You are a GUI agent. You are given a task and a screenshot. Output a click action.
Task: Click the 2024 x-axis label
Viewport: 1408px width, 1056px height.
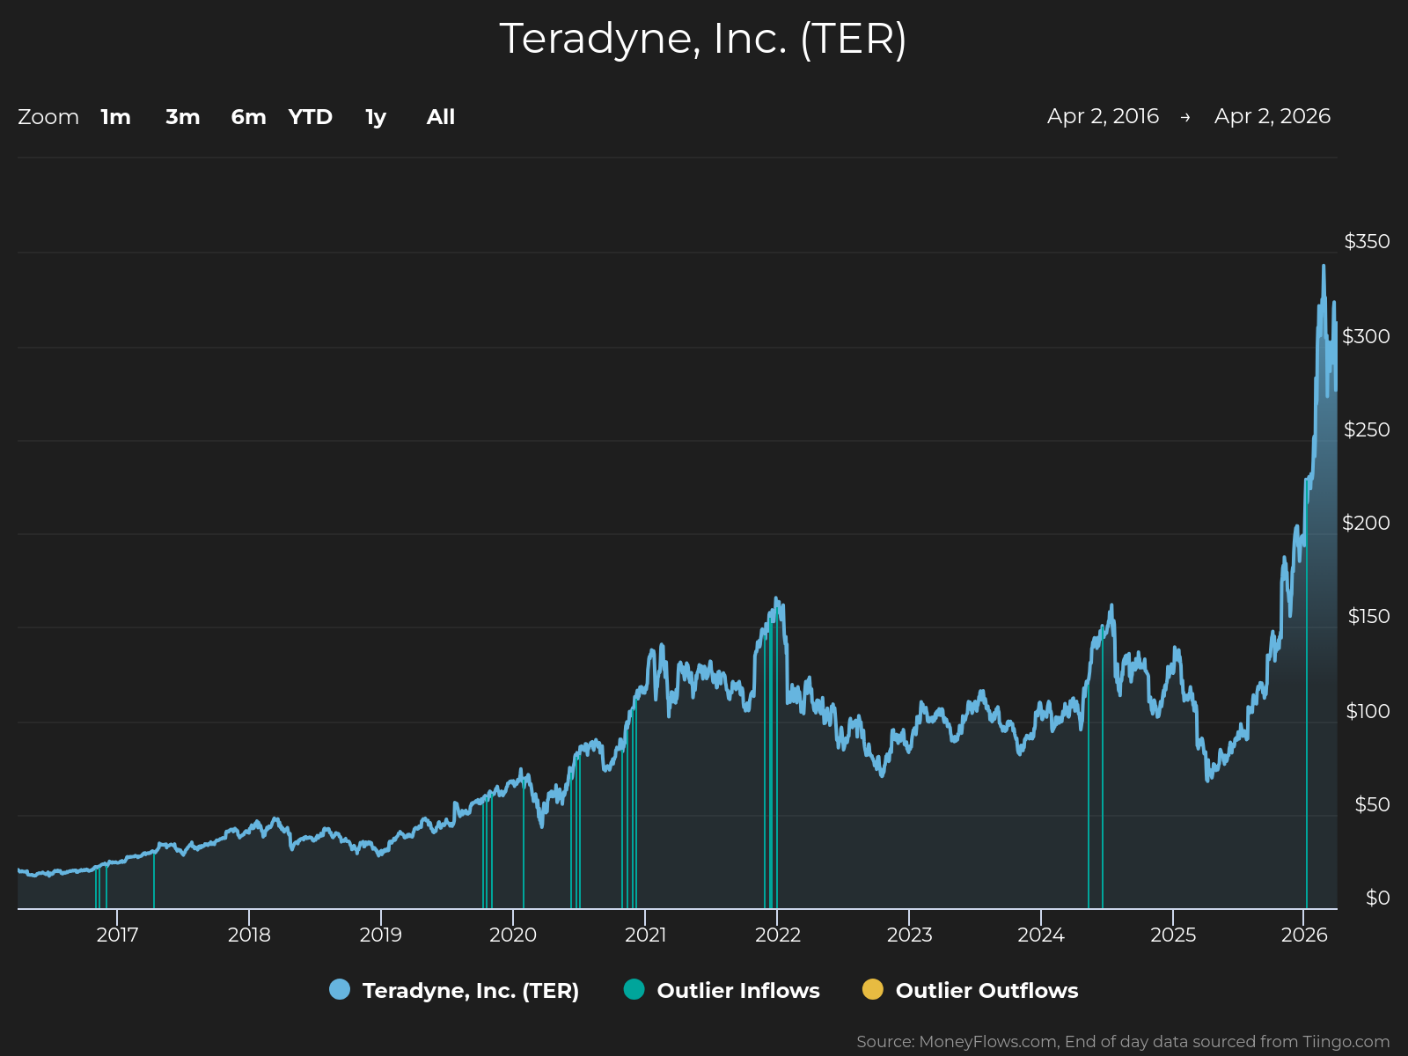tap(1041, 935)
